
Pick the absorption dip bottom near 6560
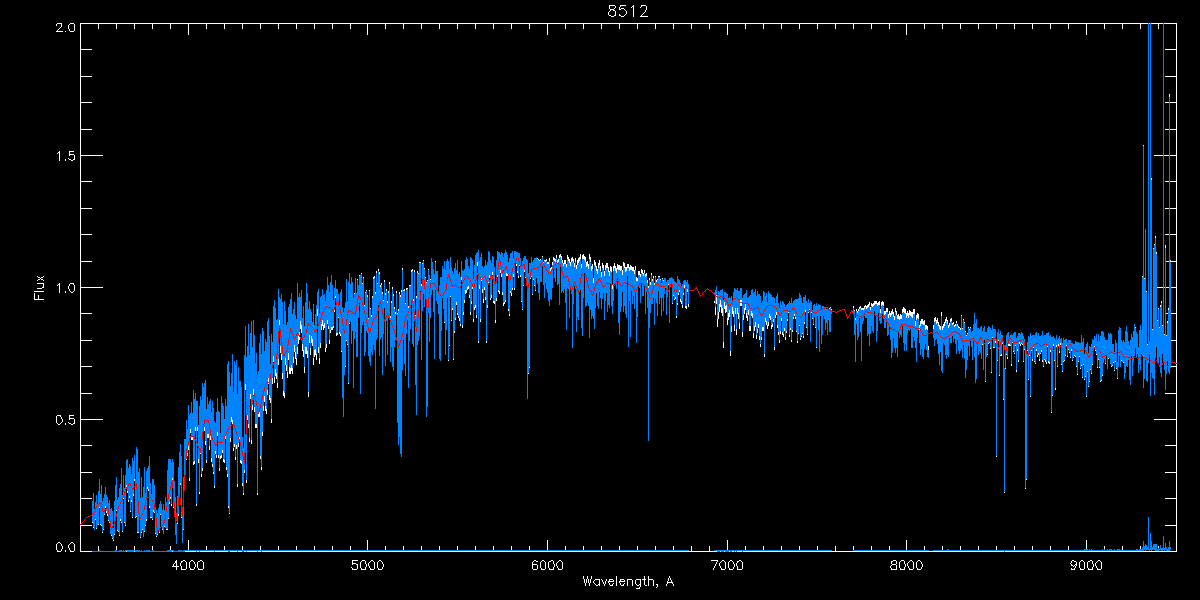(648, 438)
